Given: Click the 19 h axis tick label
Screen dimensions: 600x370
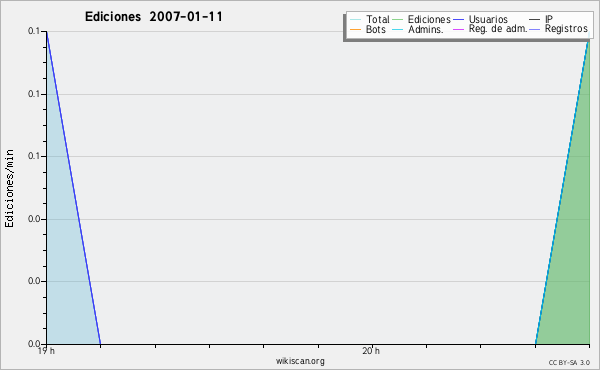Looking at the screenshot, I should coord(46,351).
